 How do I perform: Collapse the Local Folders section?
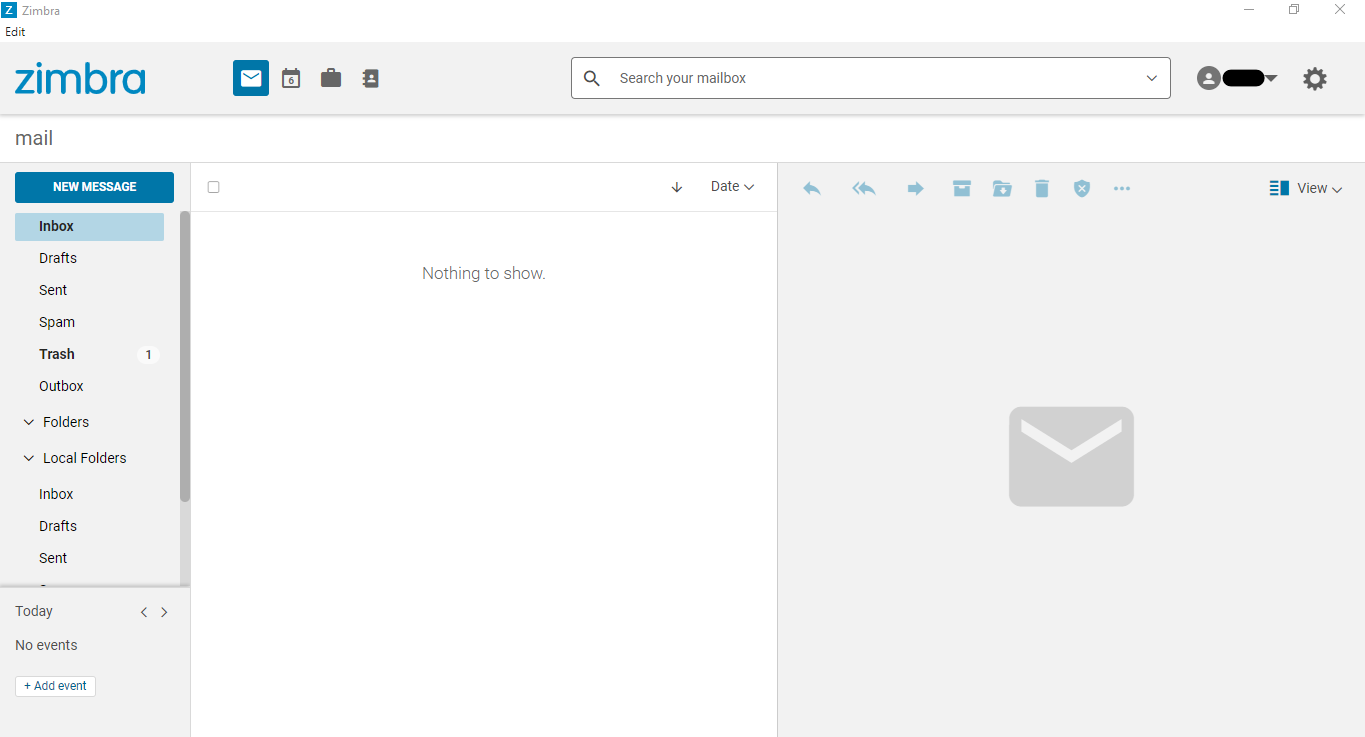point(28,457)
